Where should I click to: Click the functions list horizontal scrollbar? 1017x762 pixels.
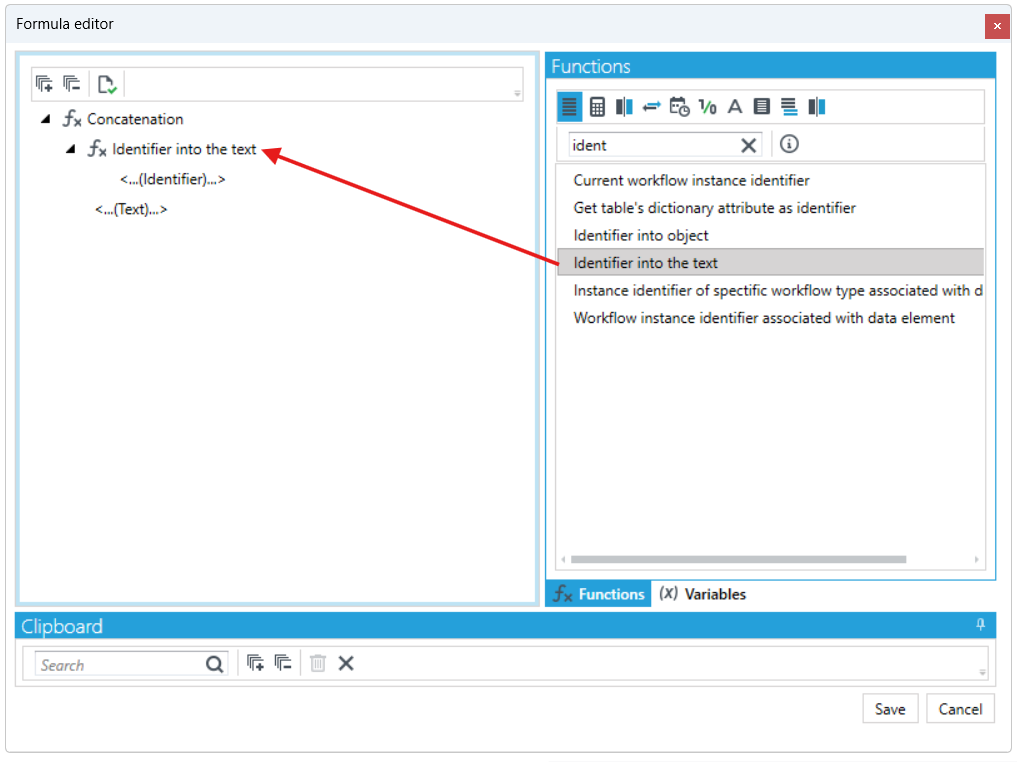[x=738, y=559]
